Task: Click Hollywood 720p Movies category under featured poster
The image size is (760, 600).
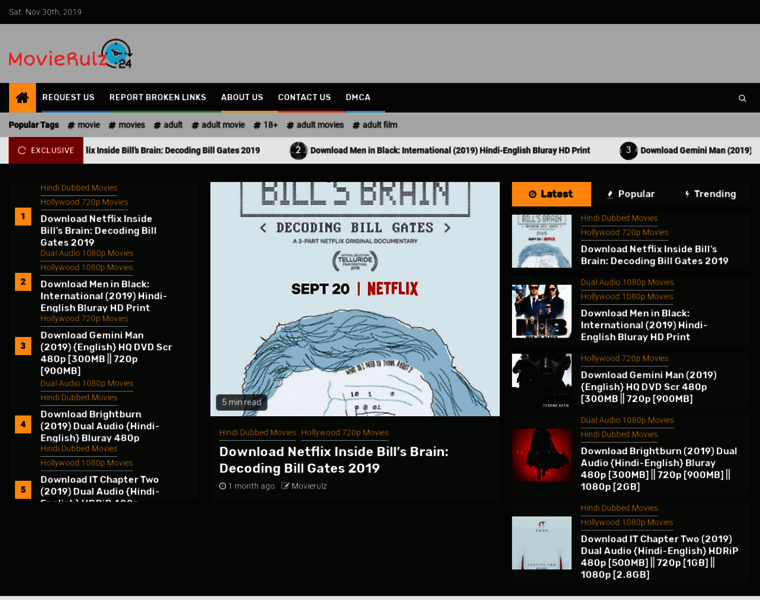Action: tap(345, 432)
